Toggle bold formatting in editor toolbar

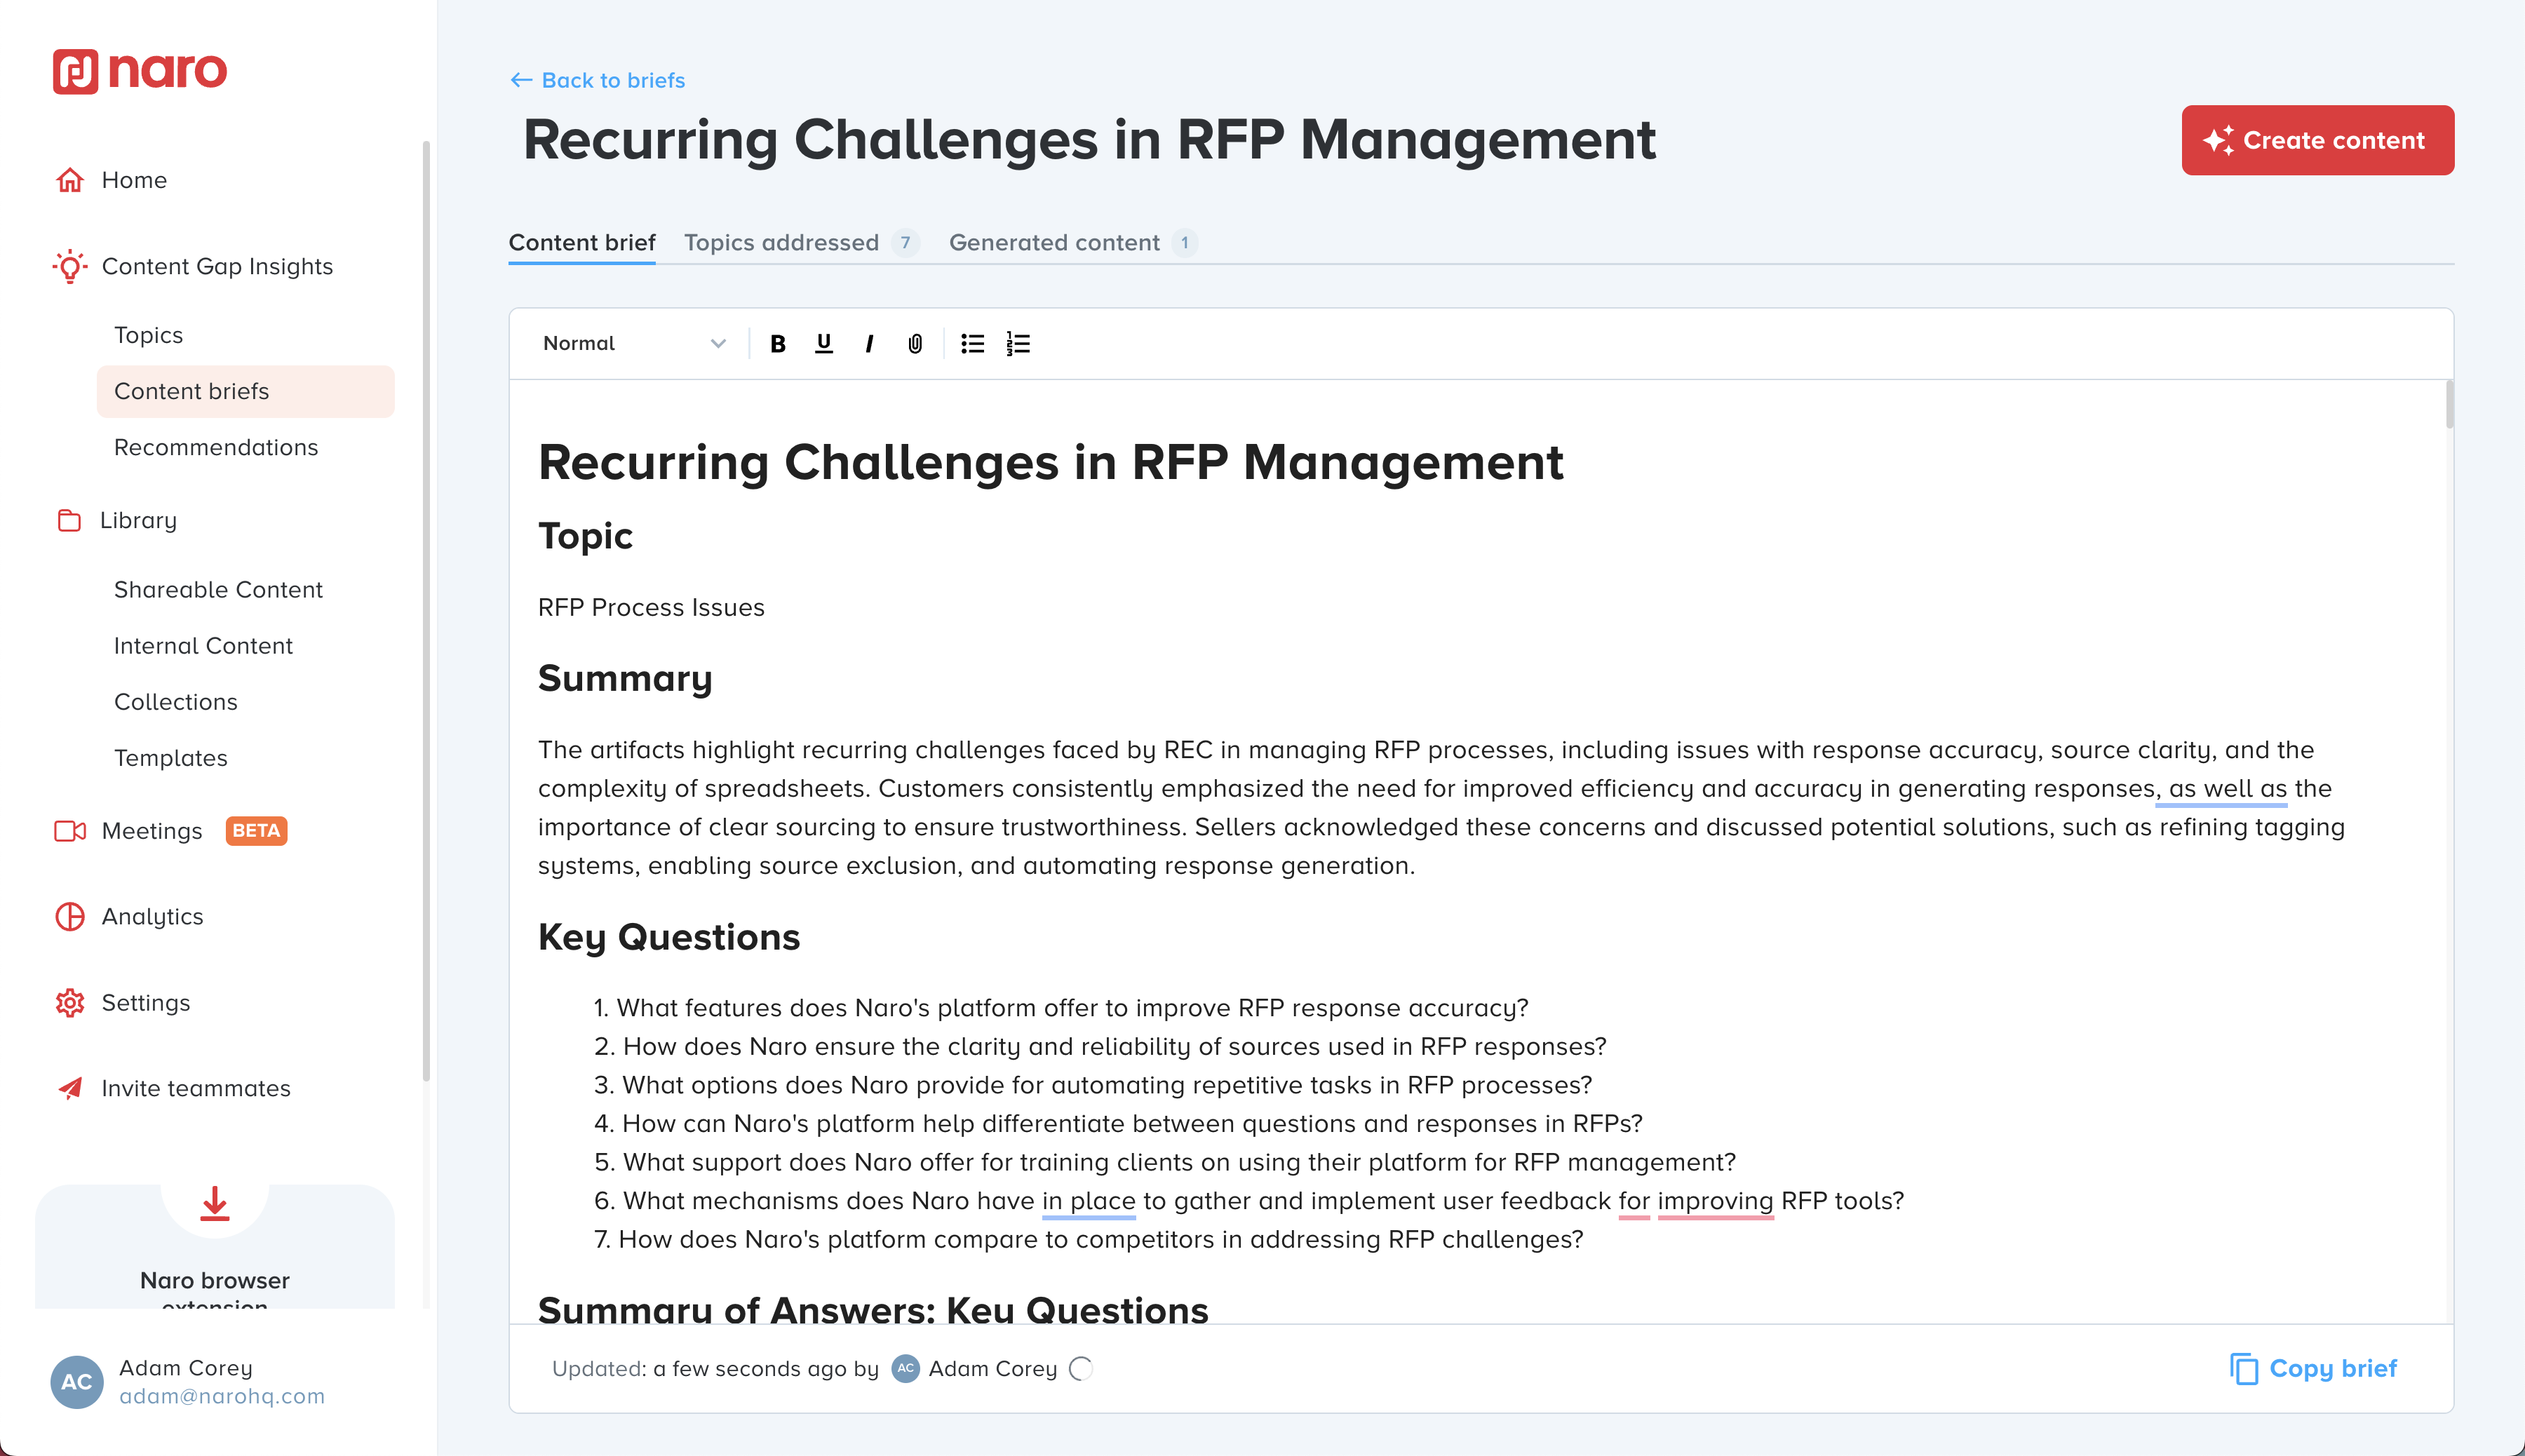(x=778, y=344)
